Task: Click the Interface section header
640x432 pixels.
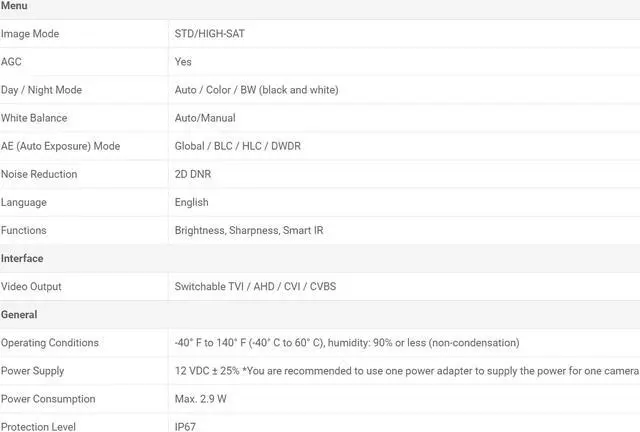Action: pos(22,258)
